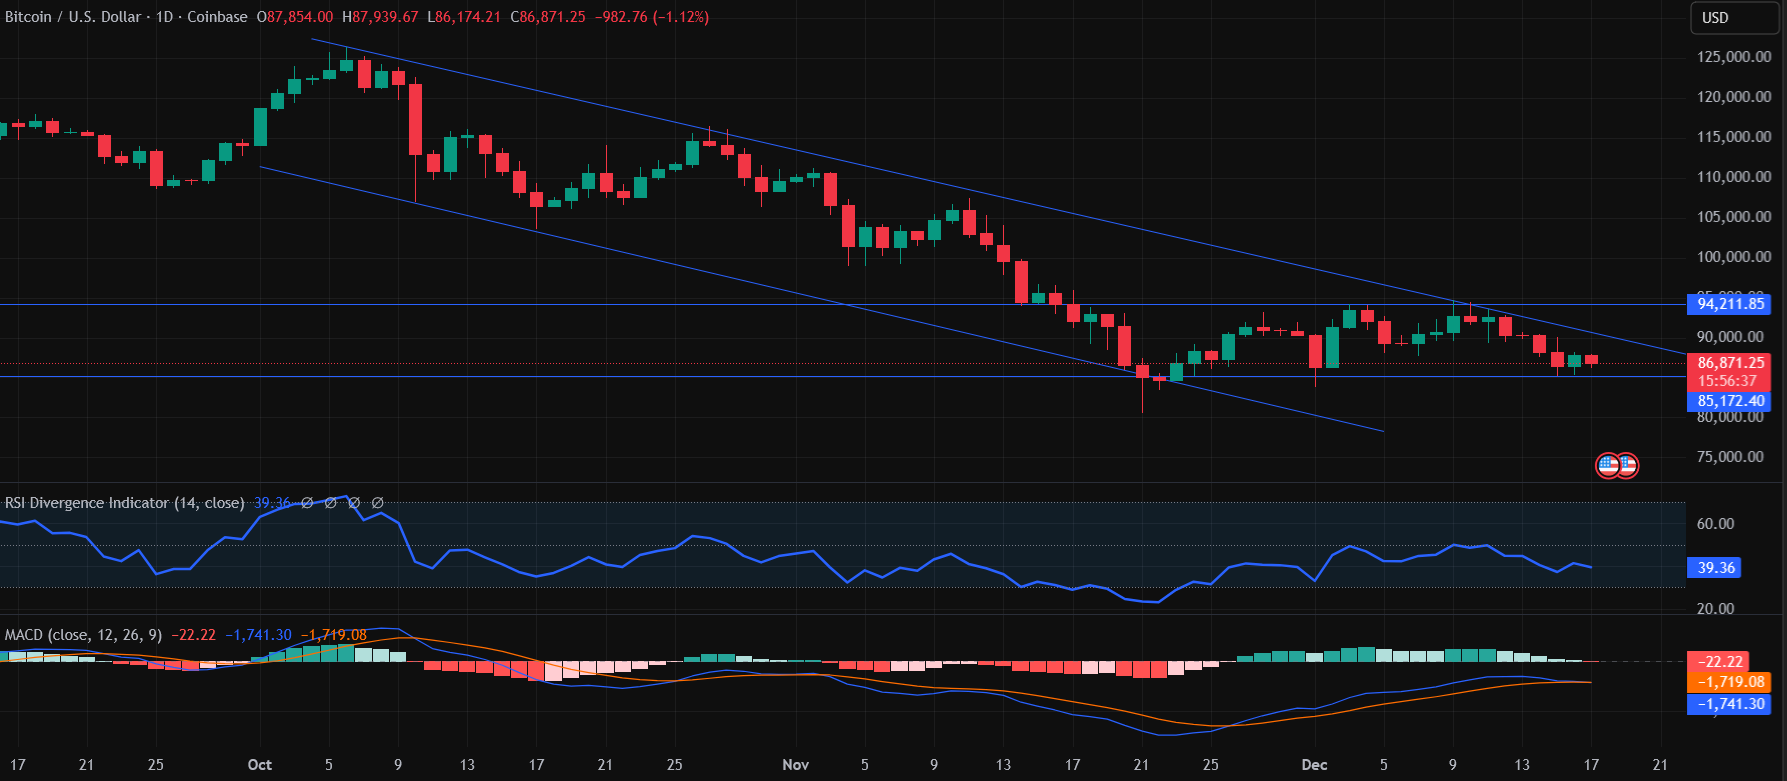Click the high value H87,939.67 in the legend
The height and width of the screenshot is (781, 1787).
tap(380, 17)
